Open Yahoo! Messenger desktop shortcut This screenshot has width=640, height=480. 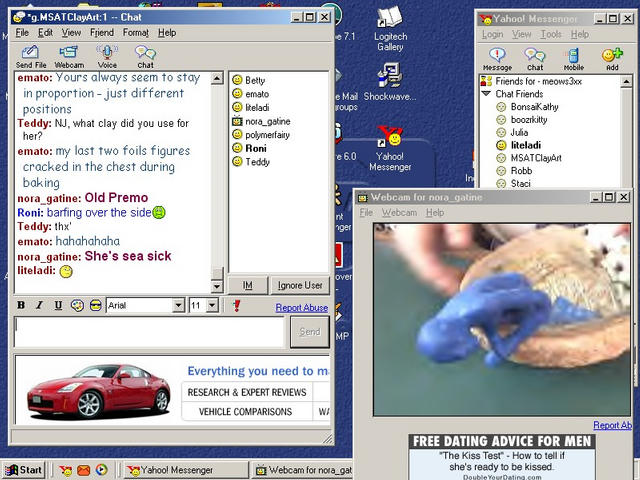tap(390, 149)
